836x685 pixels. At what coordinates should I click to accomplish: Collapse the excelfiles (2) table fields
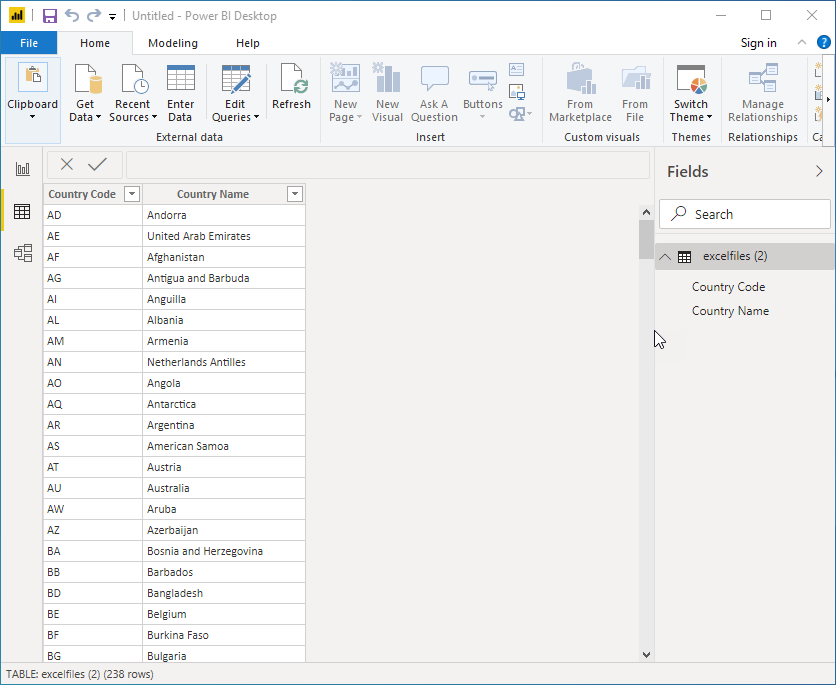pos(665,257)
